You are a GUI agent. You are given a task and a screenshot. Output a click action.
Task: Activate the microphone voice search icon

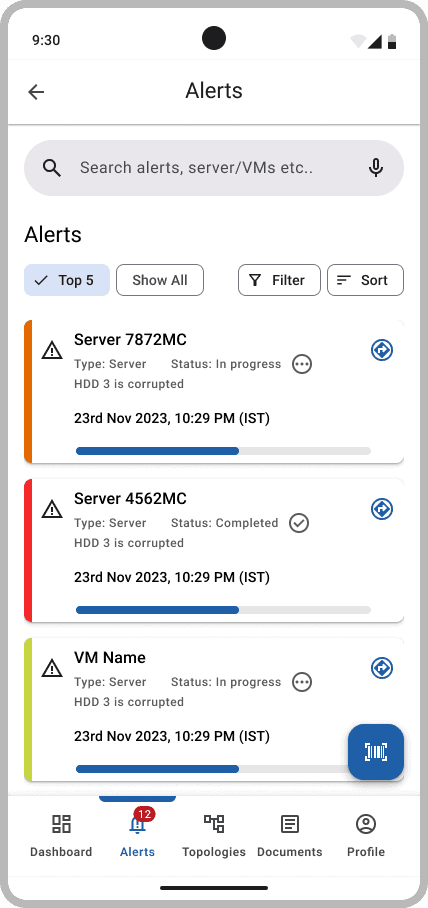[376, 168]
